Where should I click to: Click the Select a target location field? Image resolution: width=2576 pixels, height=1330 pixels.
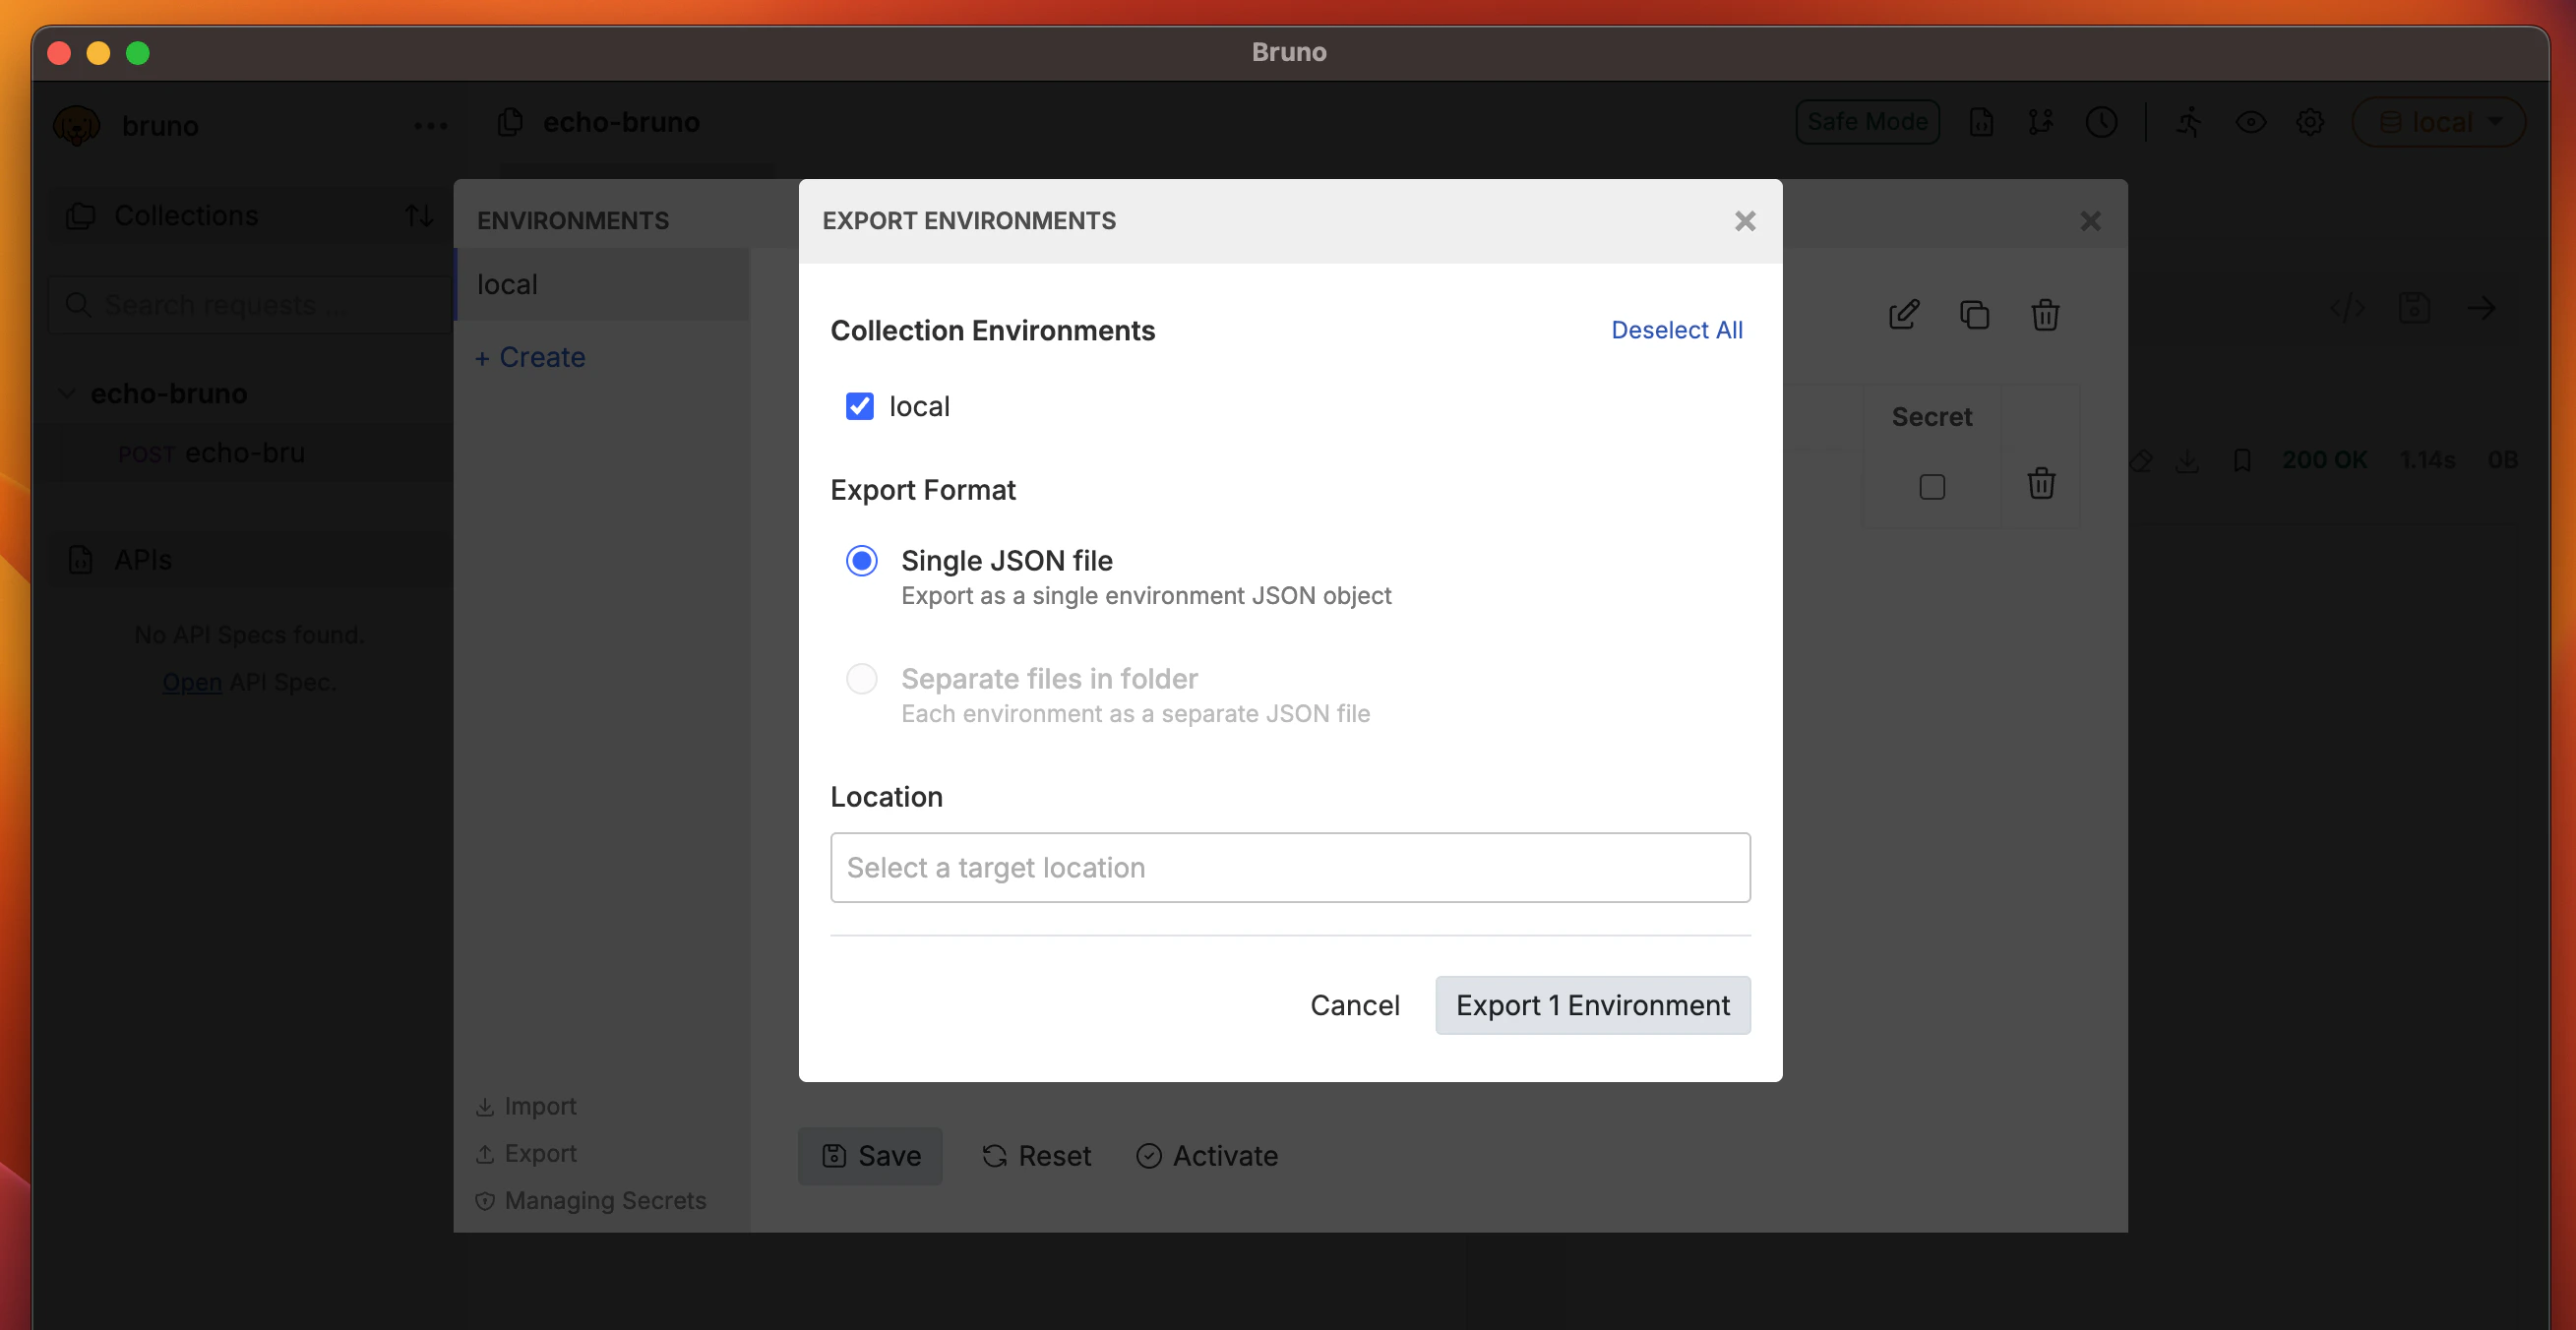[1290, 867]
